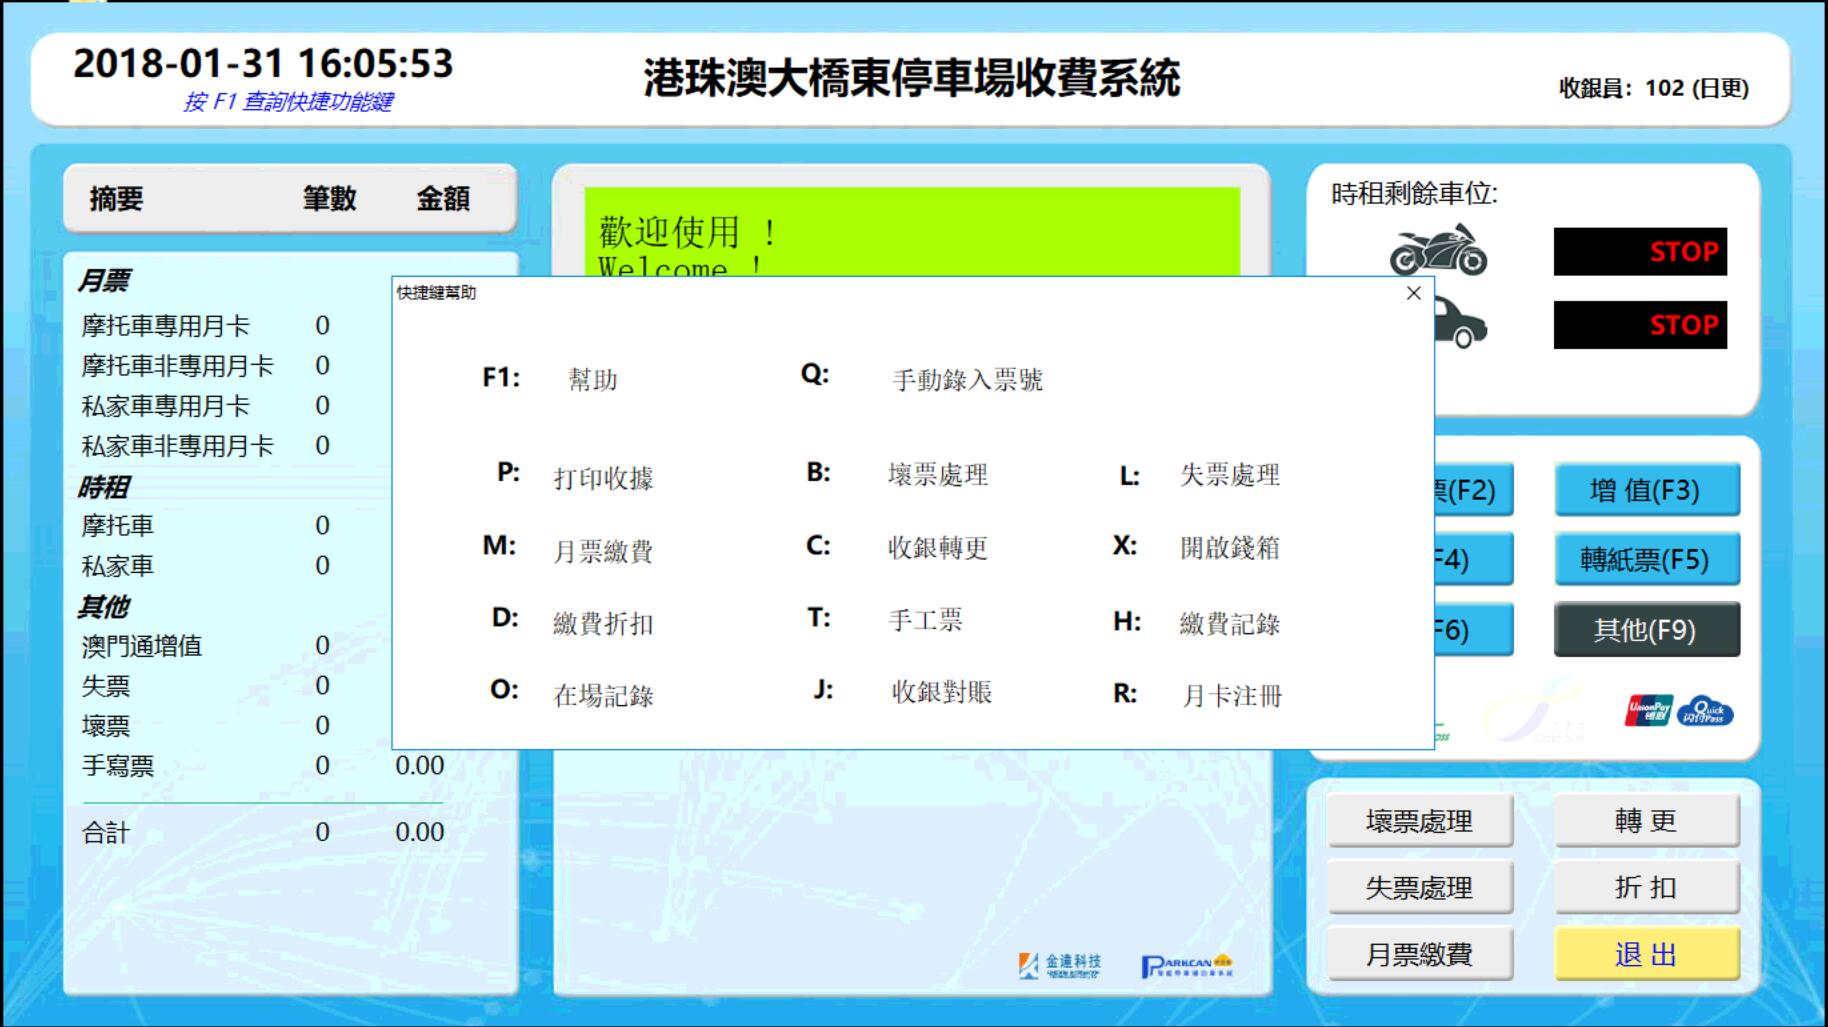Click the UnionPay 銀聯 payment logo
Image resolution: width=1828 pixels, height=1027 pixels.
click(1649, 709)
